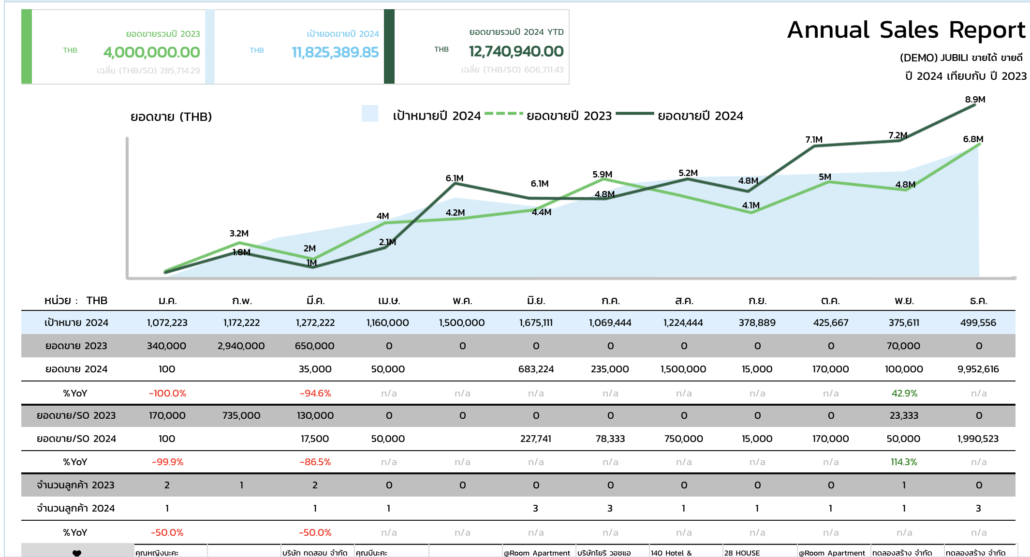This screenshot has width=1030, height=557.
Task: Click the dashed green 2023 sales legend line
Action: [x=503, y=115]
